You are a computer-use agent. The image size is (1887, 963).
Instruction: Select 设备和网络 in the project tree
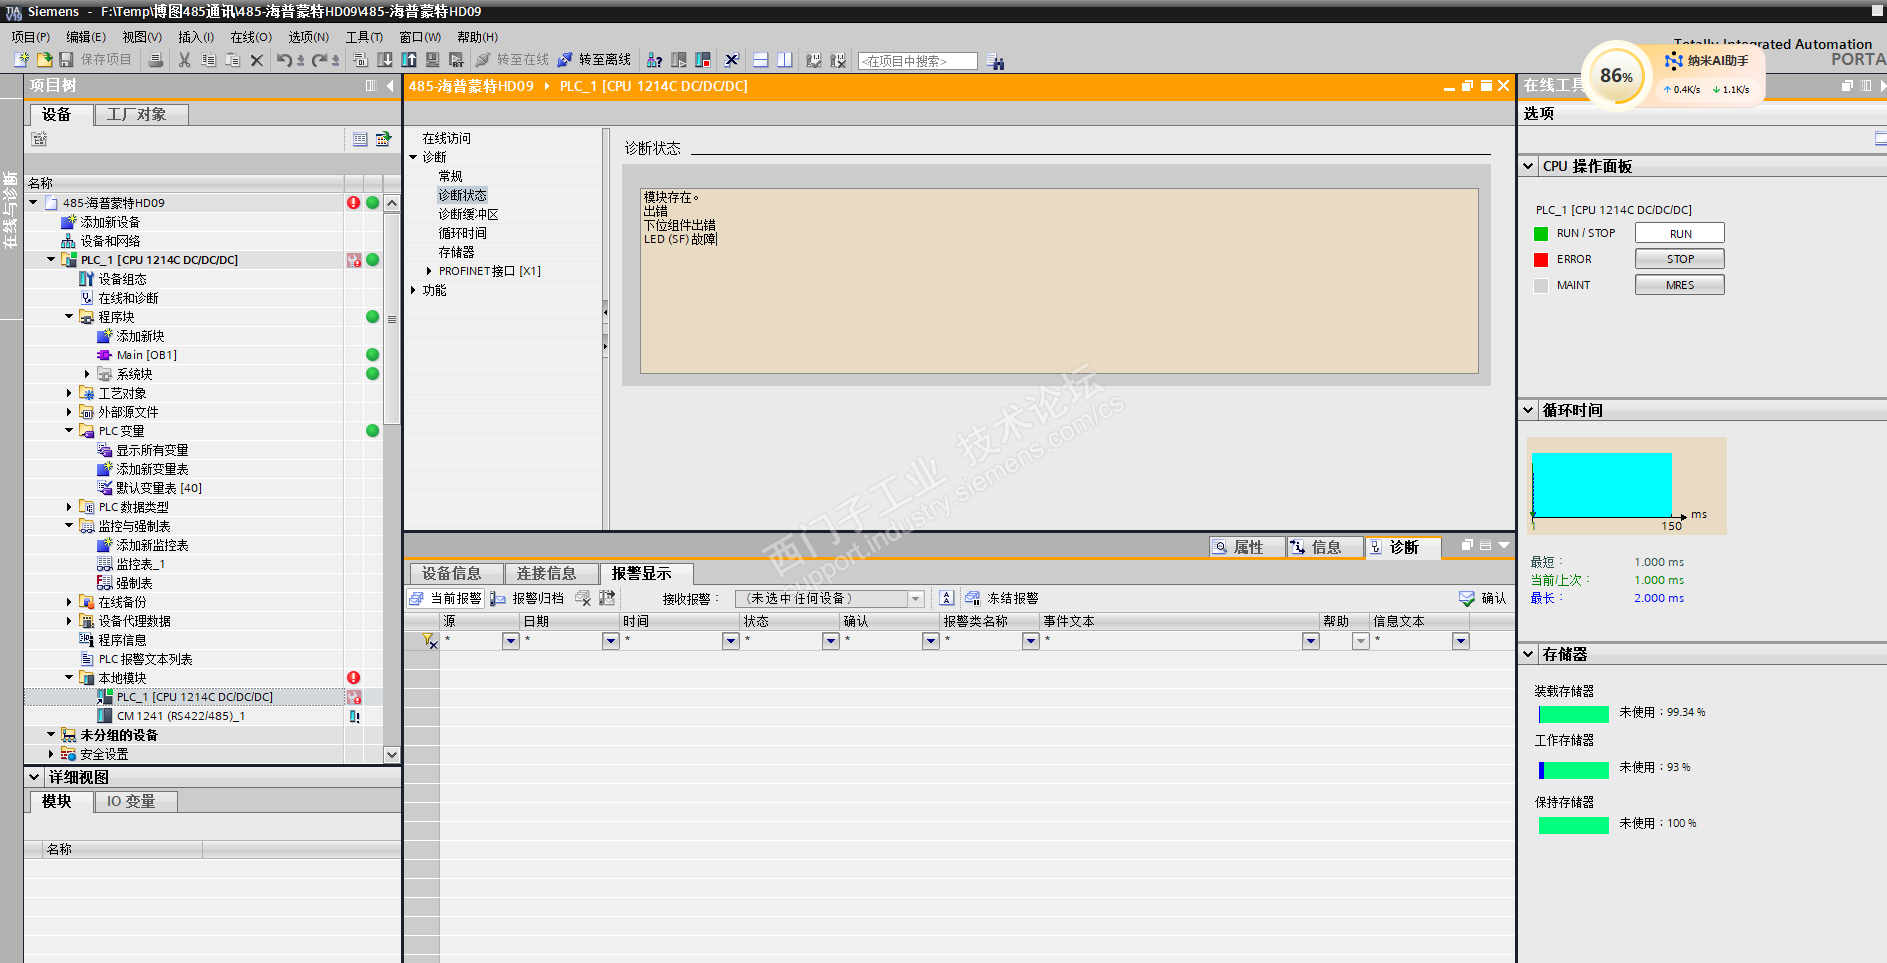click(x=110, y=241)
